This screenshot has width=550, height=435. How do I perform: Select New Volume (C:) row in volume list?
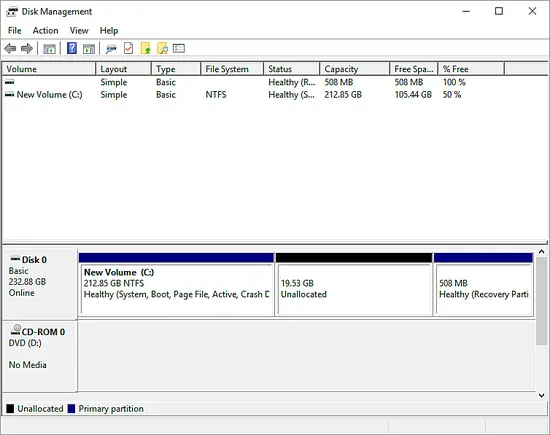tap(274, 95)
